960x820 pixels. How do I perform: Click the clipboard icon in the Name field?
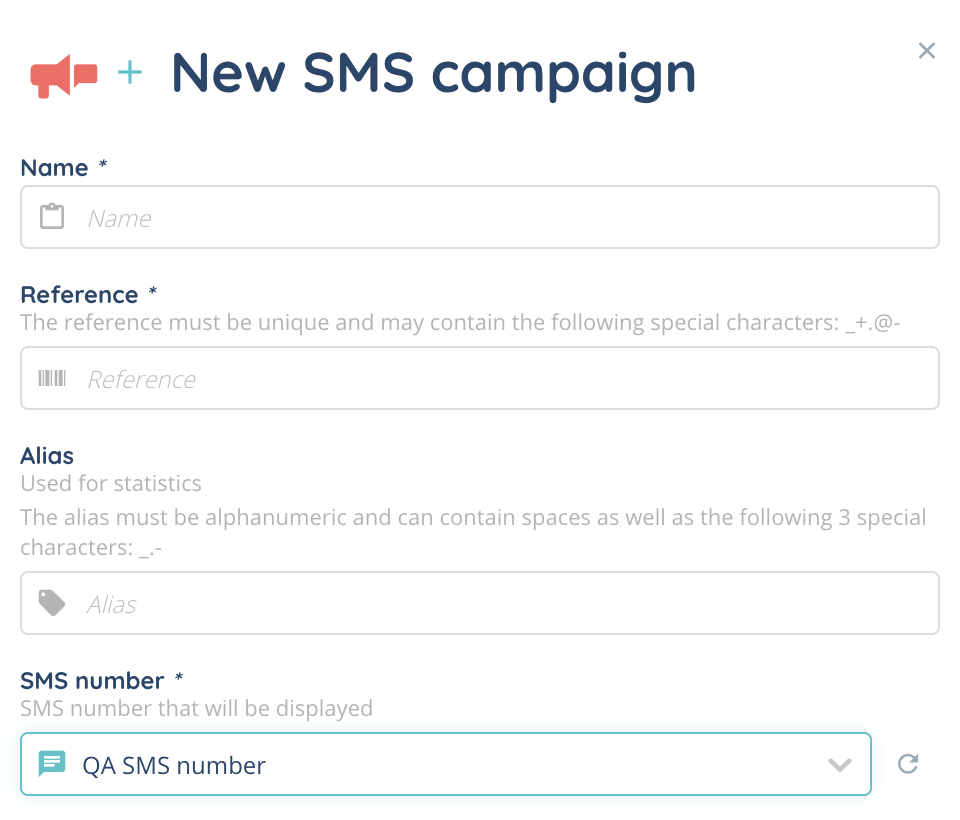tap(52, 217)
